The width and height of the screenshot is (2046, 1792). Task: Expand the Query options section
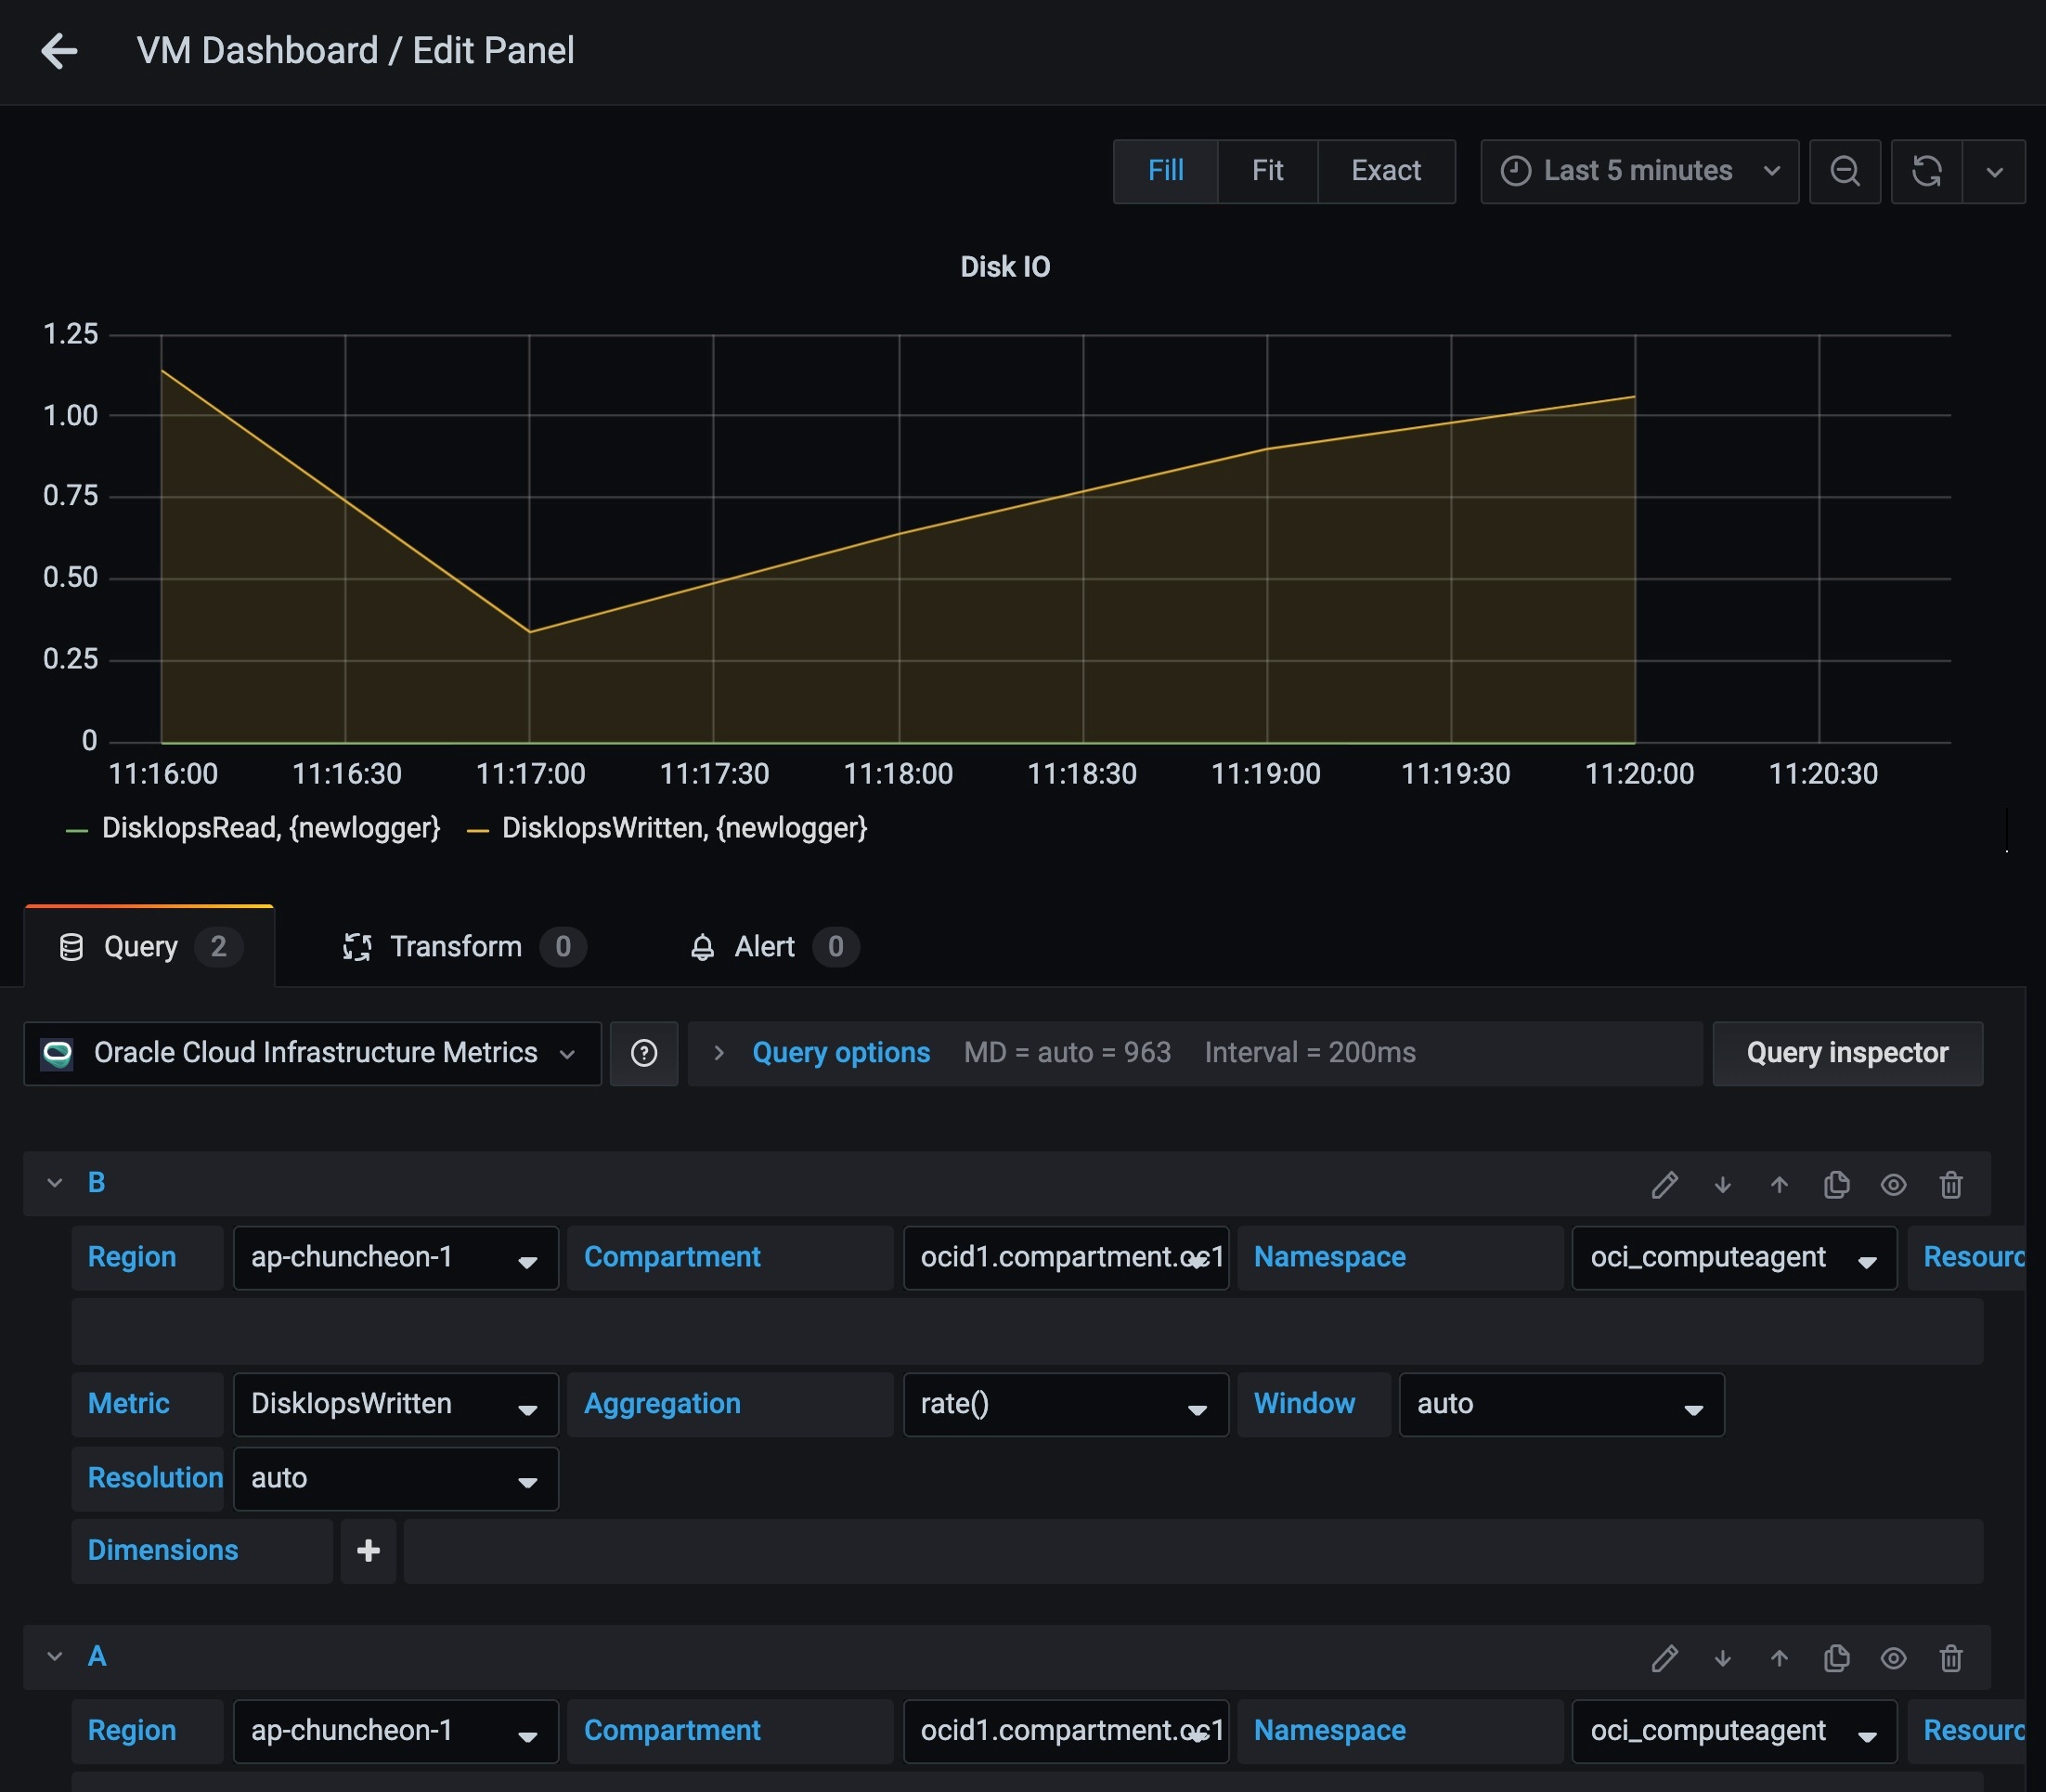tap(840, 1052)
